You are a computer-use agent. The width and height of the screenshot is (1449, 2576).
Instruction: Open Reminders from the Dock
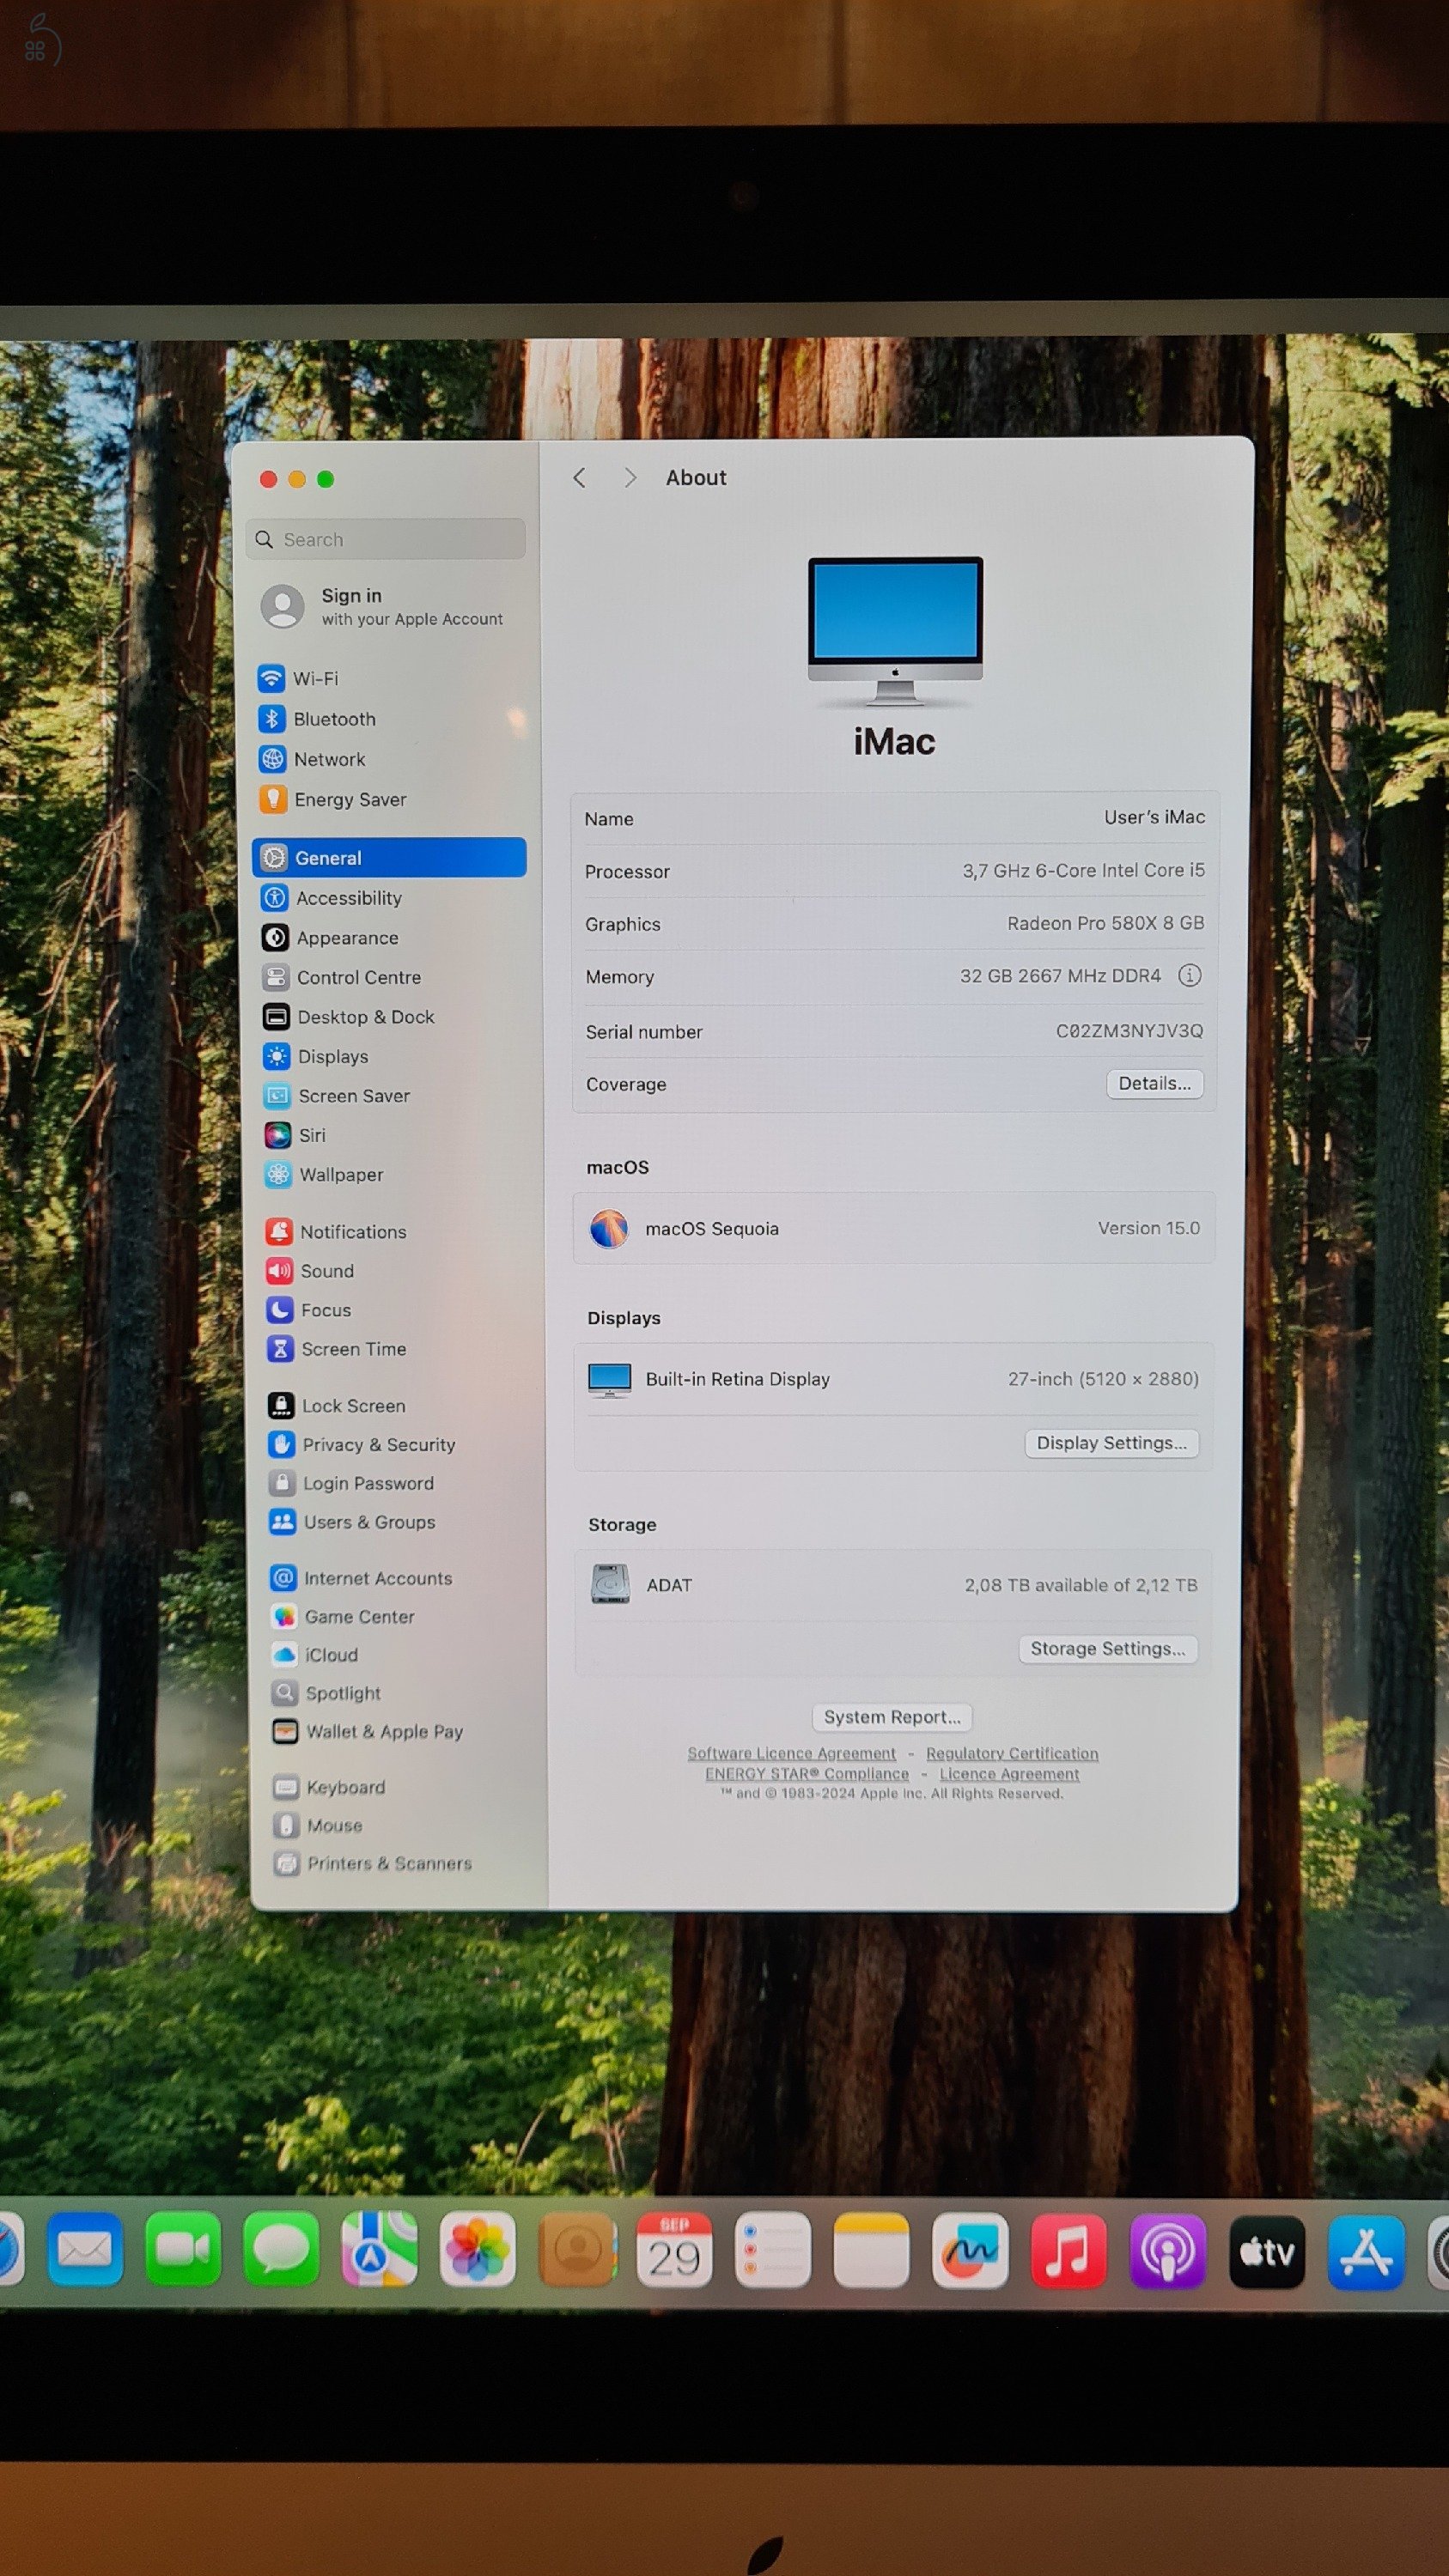pos(773,2250)
